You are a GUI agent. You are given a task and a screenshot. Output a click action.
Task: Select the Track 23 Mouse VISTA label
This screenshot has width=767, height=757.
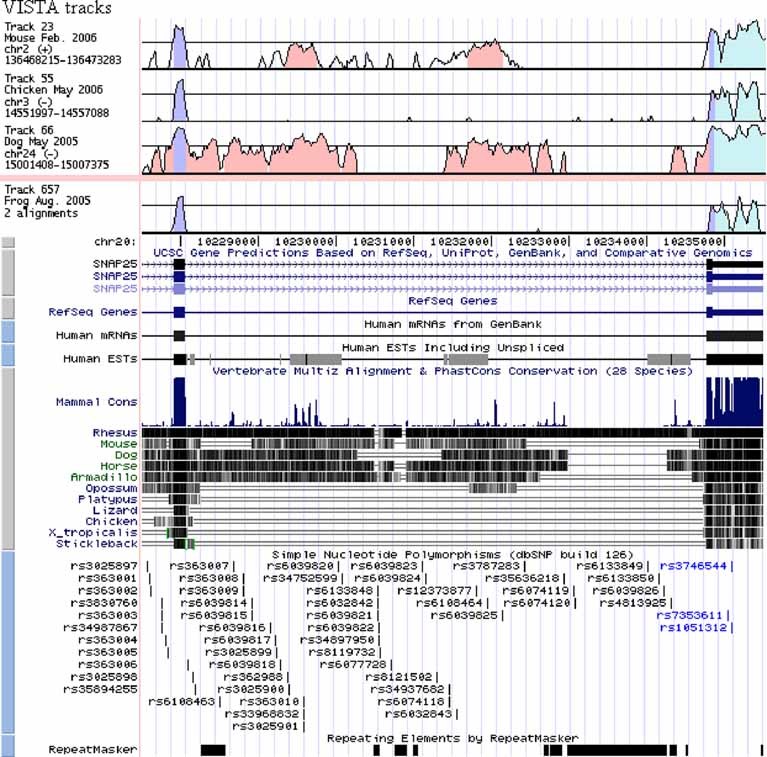[x=63, y=43]
